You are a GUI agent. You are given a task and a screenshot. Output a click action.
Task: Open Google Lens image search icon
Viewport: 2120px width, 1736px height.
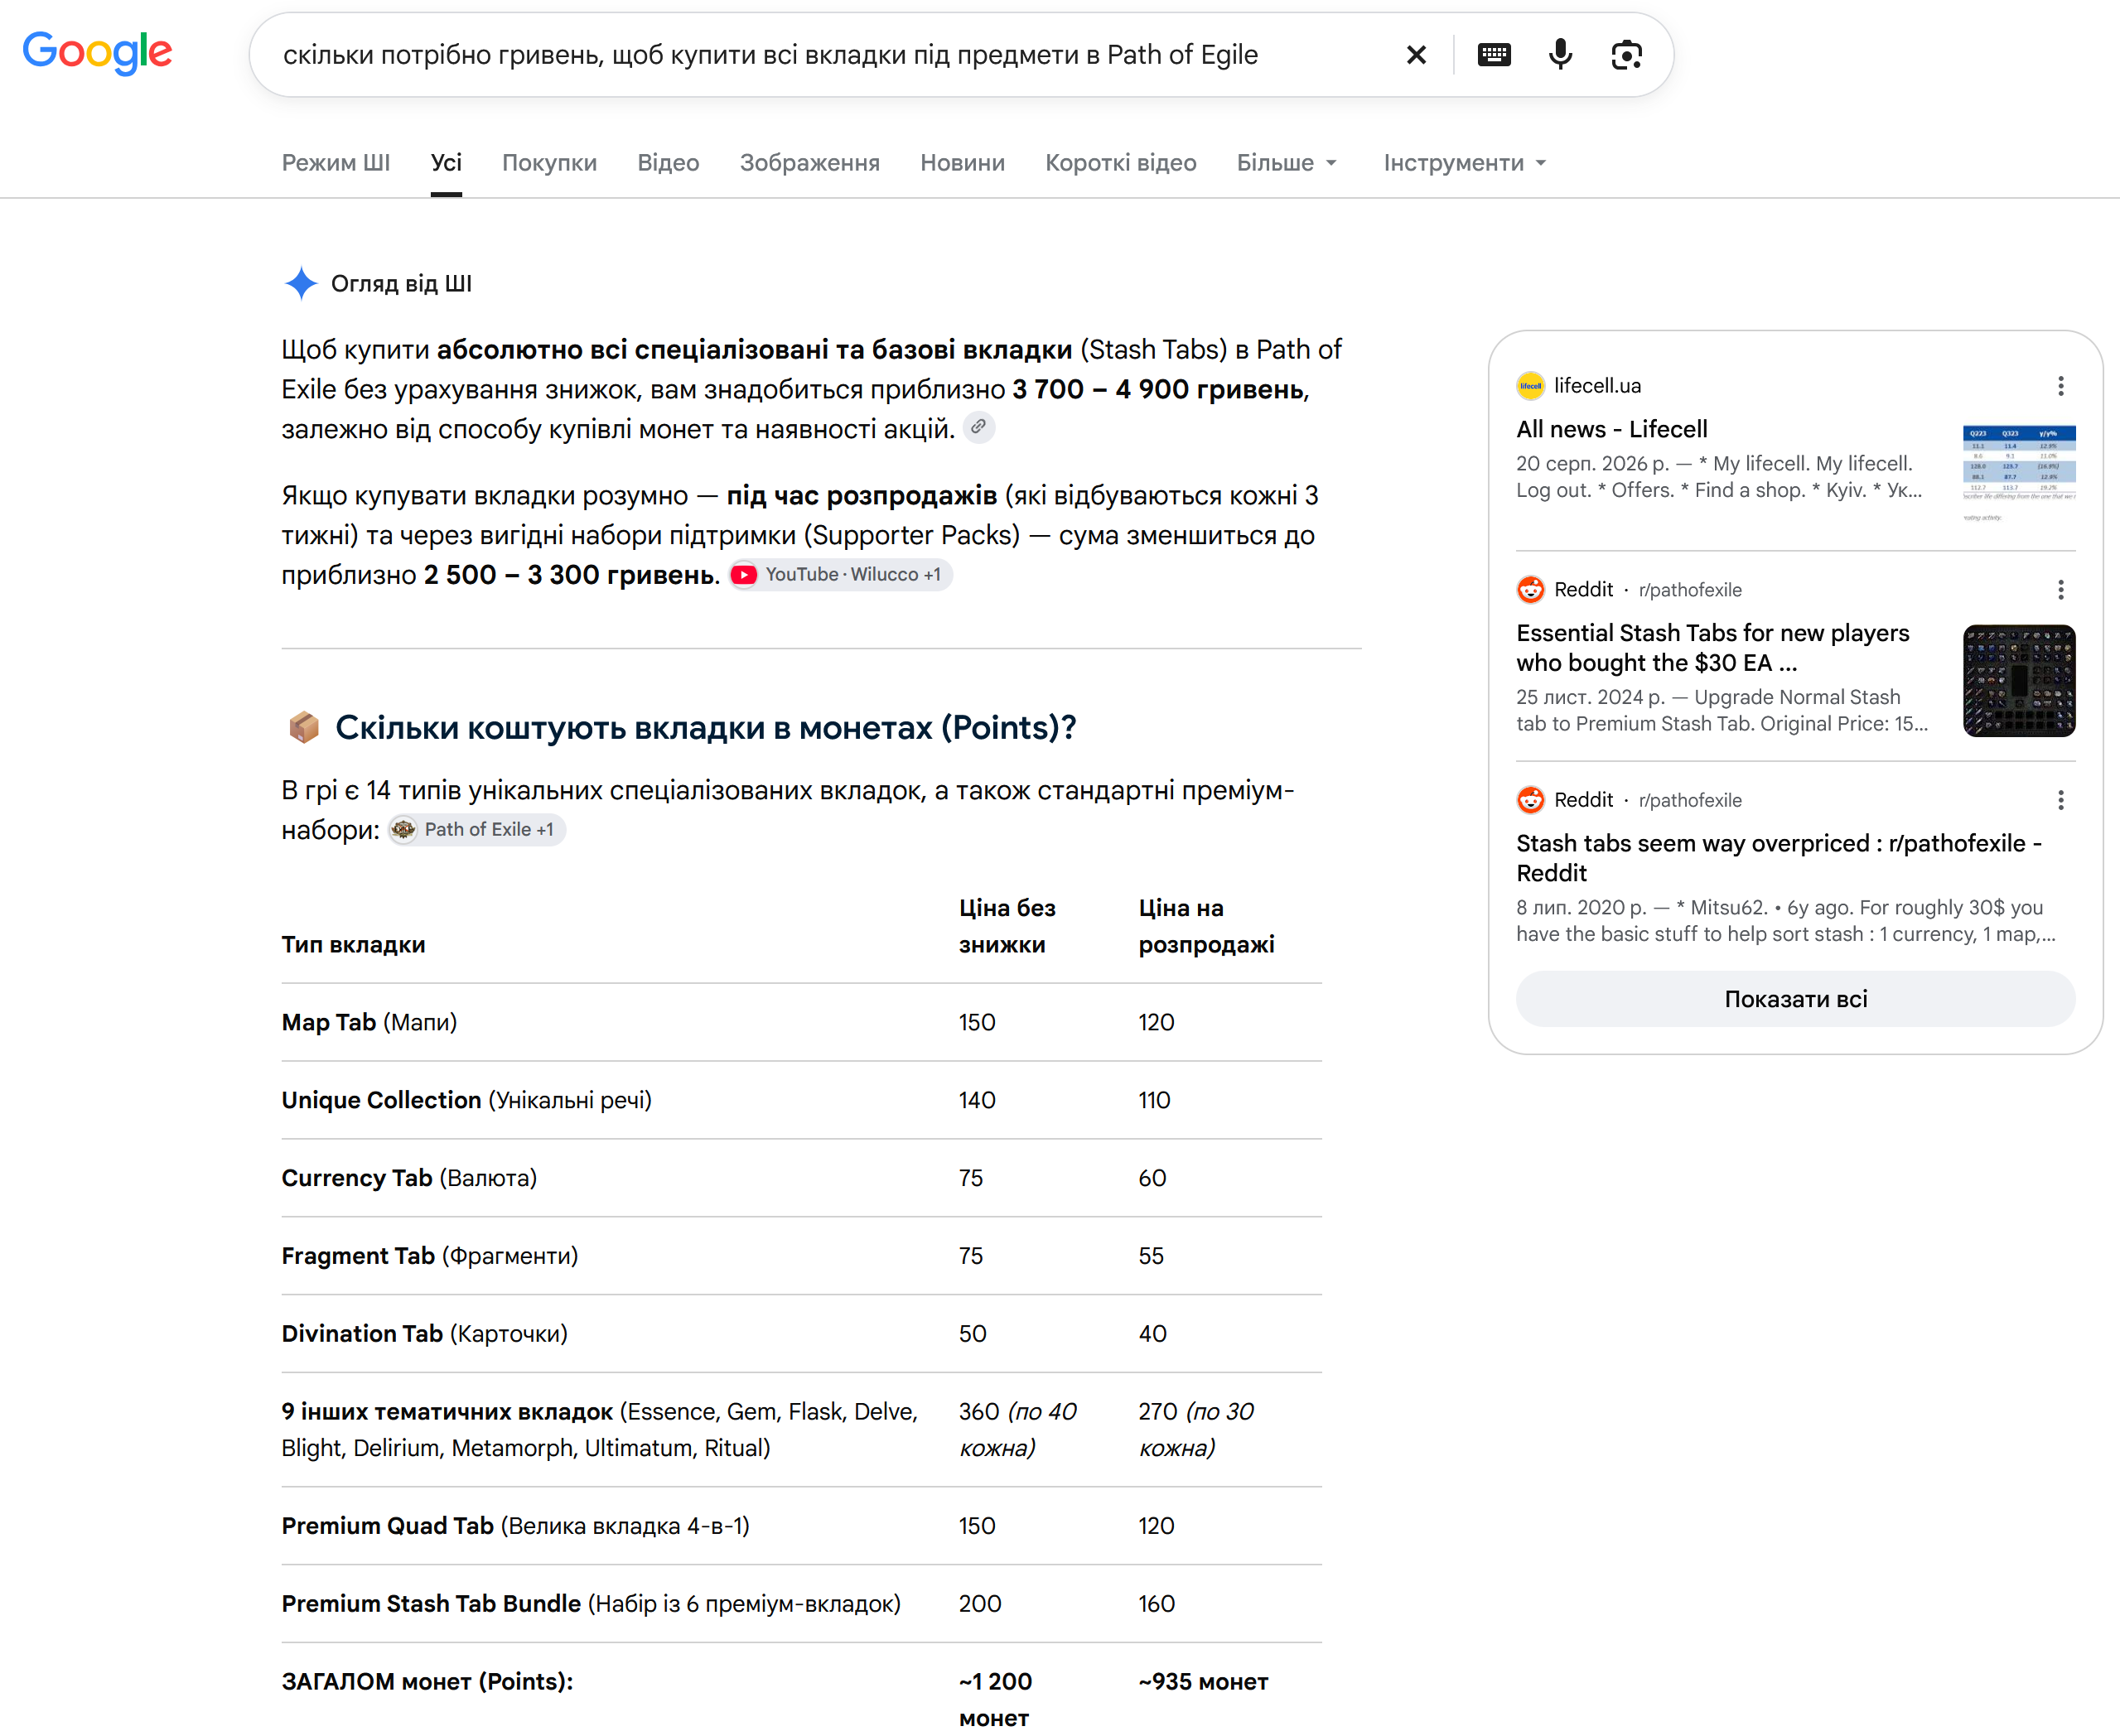tap(1627, 55)
